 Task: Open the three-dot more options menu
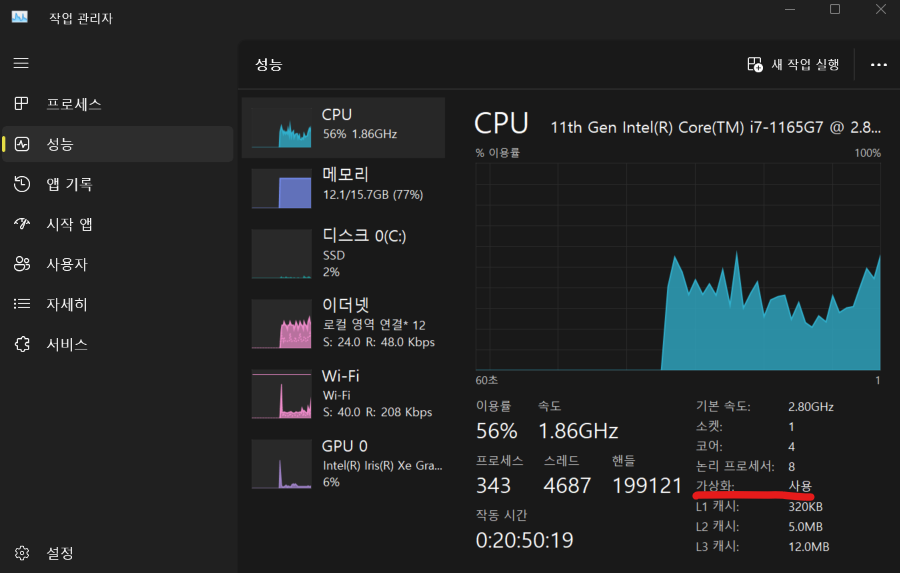pos(879,65)
